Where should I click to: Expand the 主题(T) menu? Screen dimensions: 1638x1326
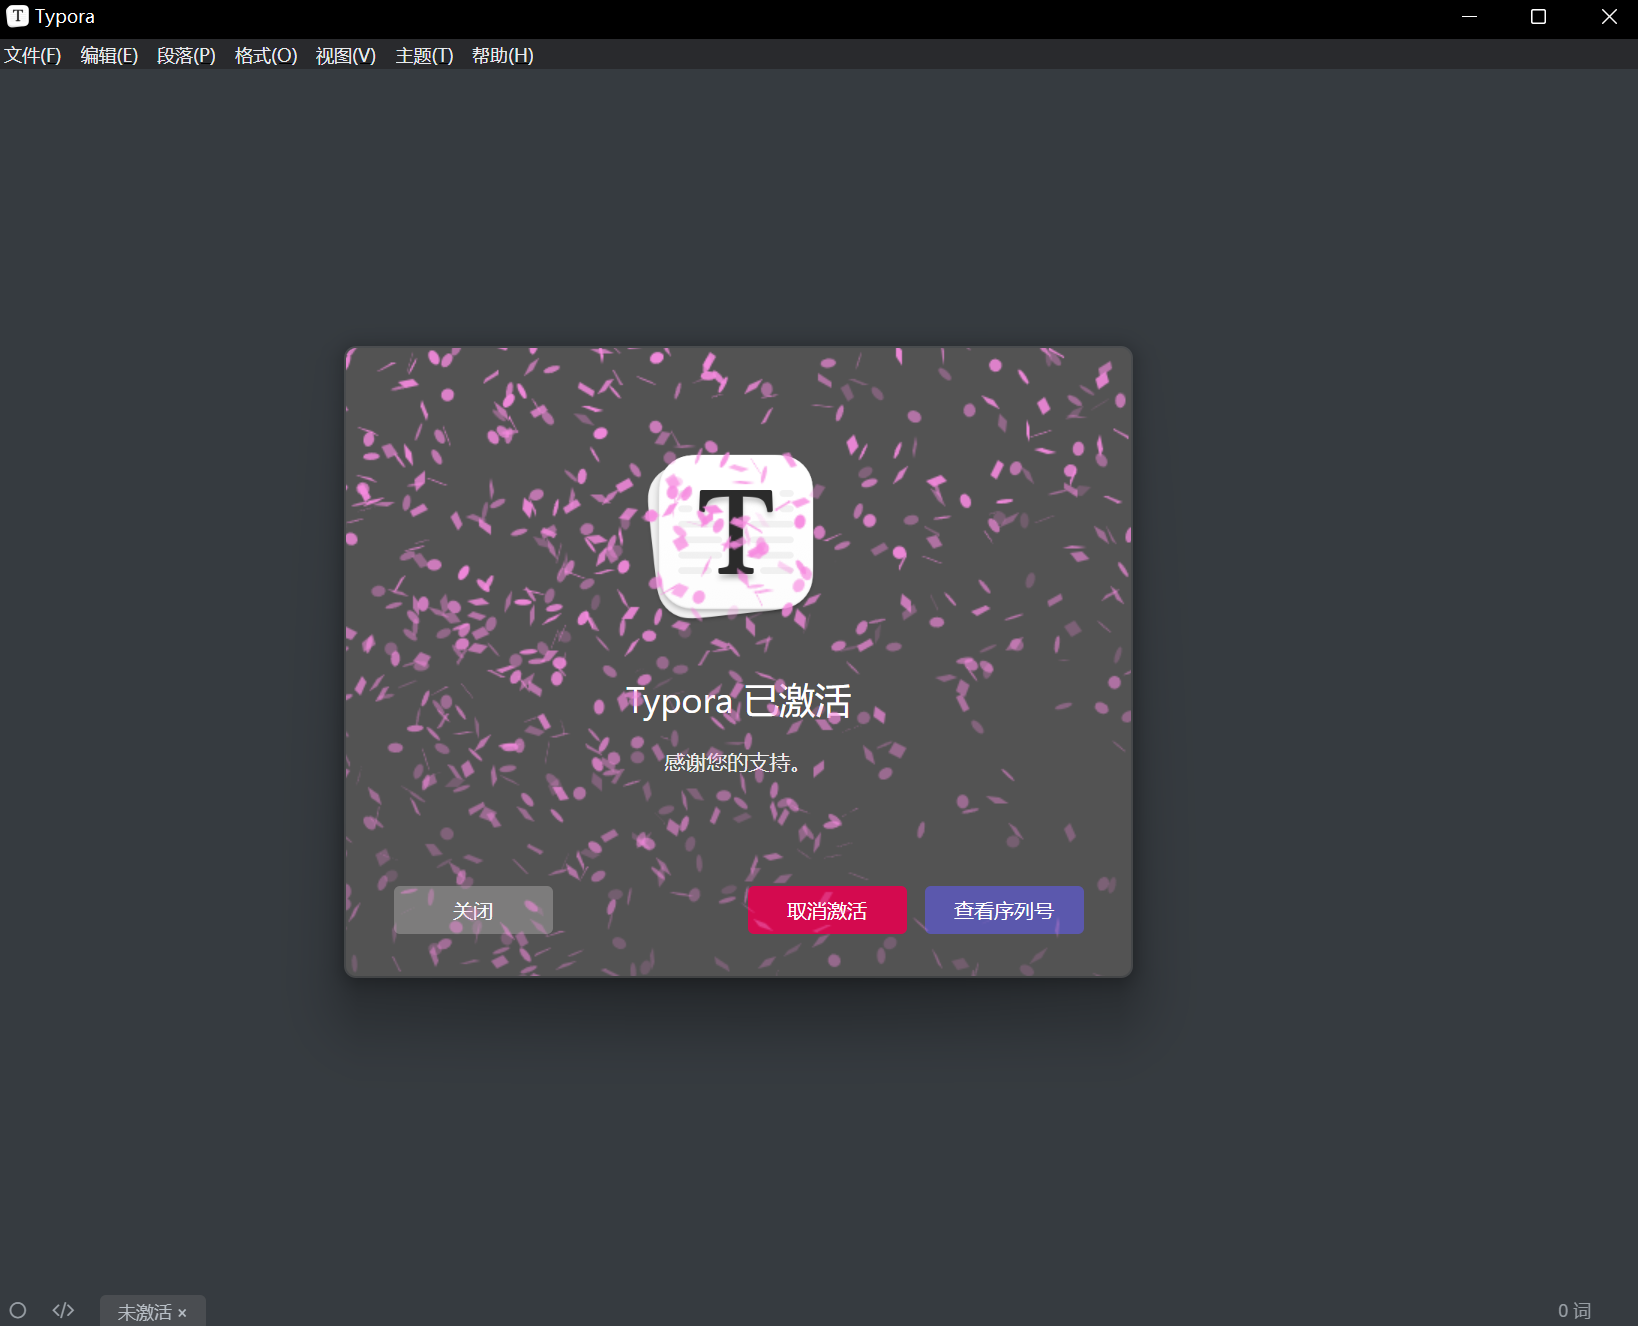[424, 56]
